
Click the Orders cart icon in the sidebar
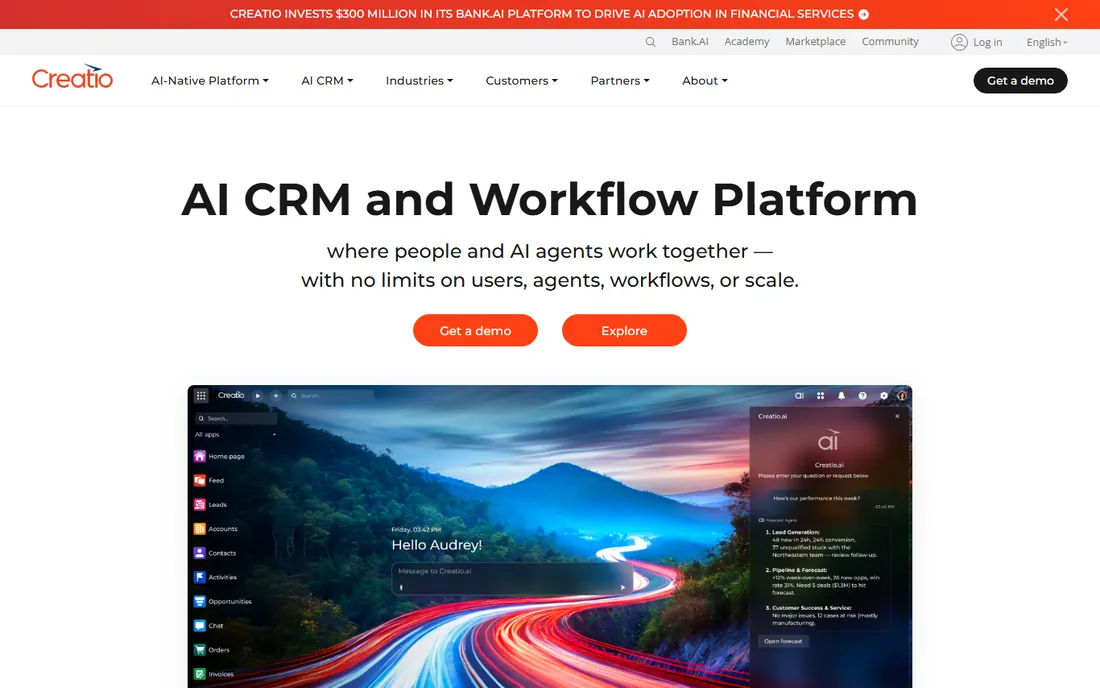[199, 649]
